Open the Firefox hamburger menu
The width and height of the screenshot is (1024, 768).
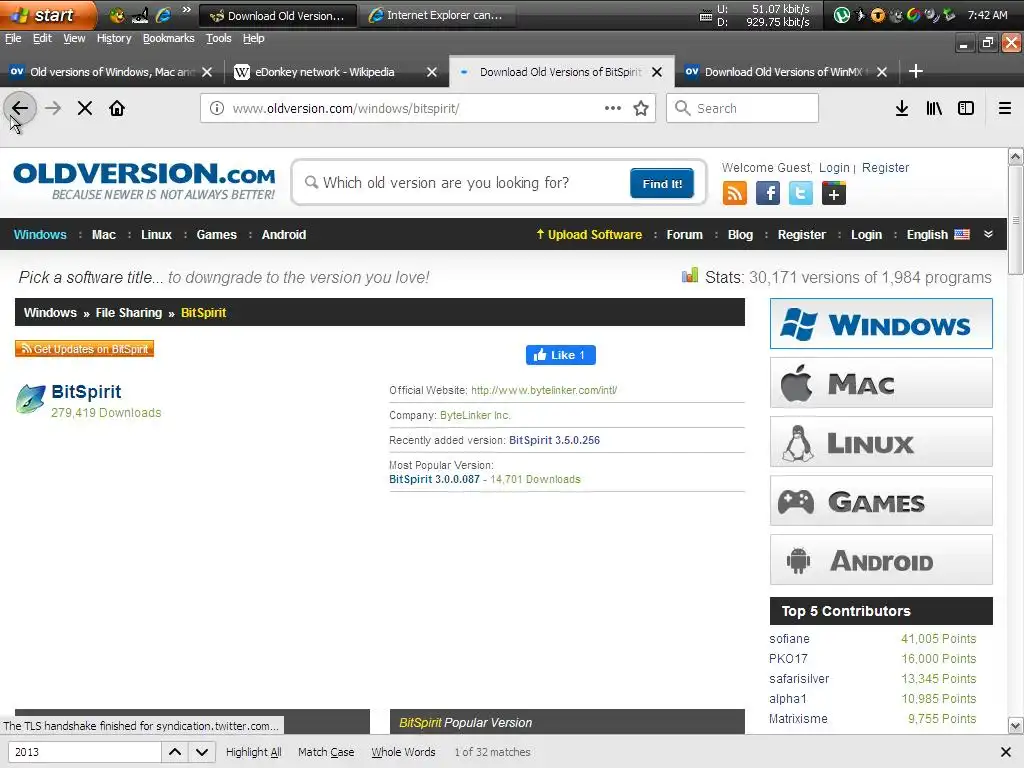pos(1004,108)
